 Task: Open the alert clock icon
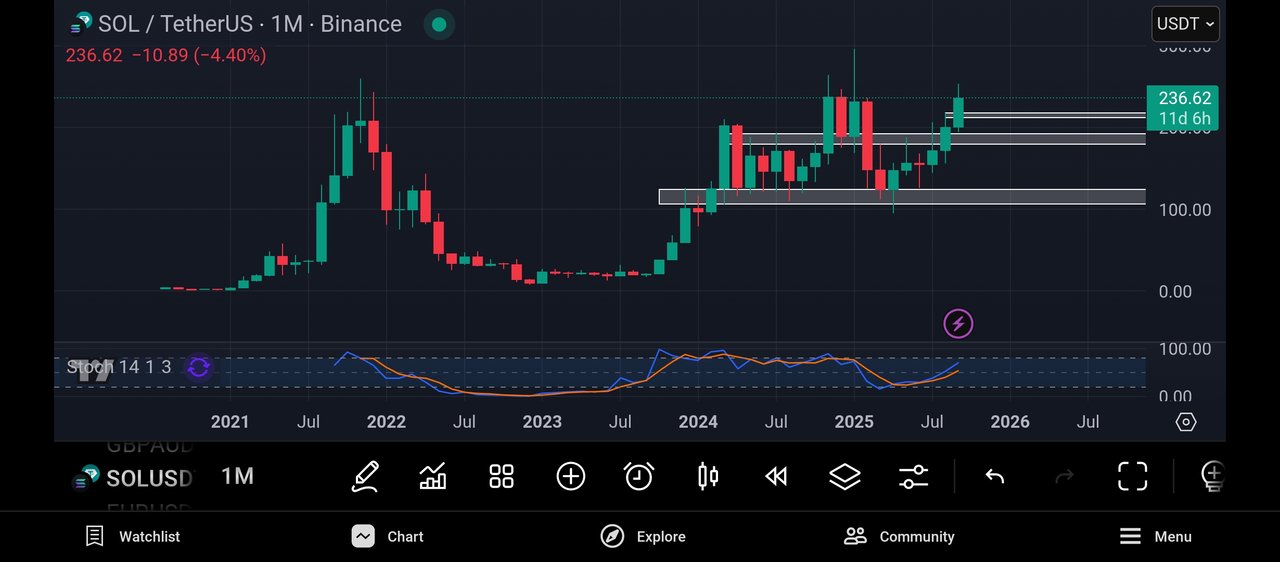coord(639,476)
